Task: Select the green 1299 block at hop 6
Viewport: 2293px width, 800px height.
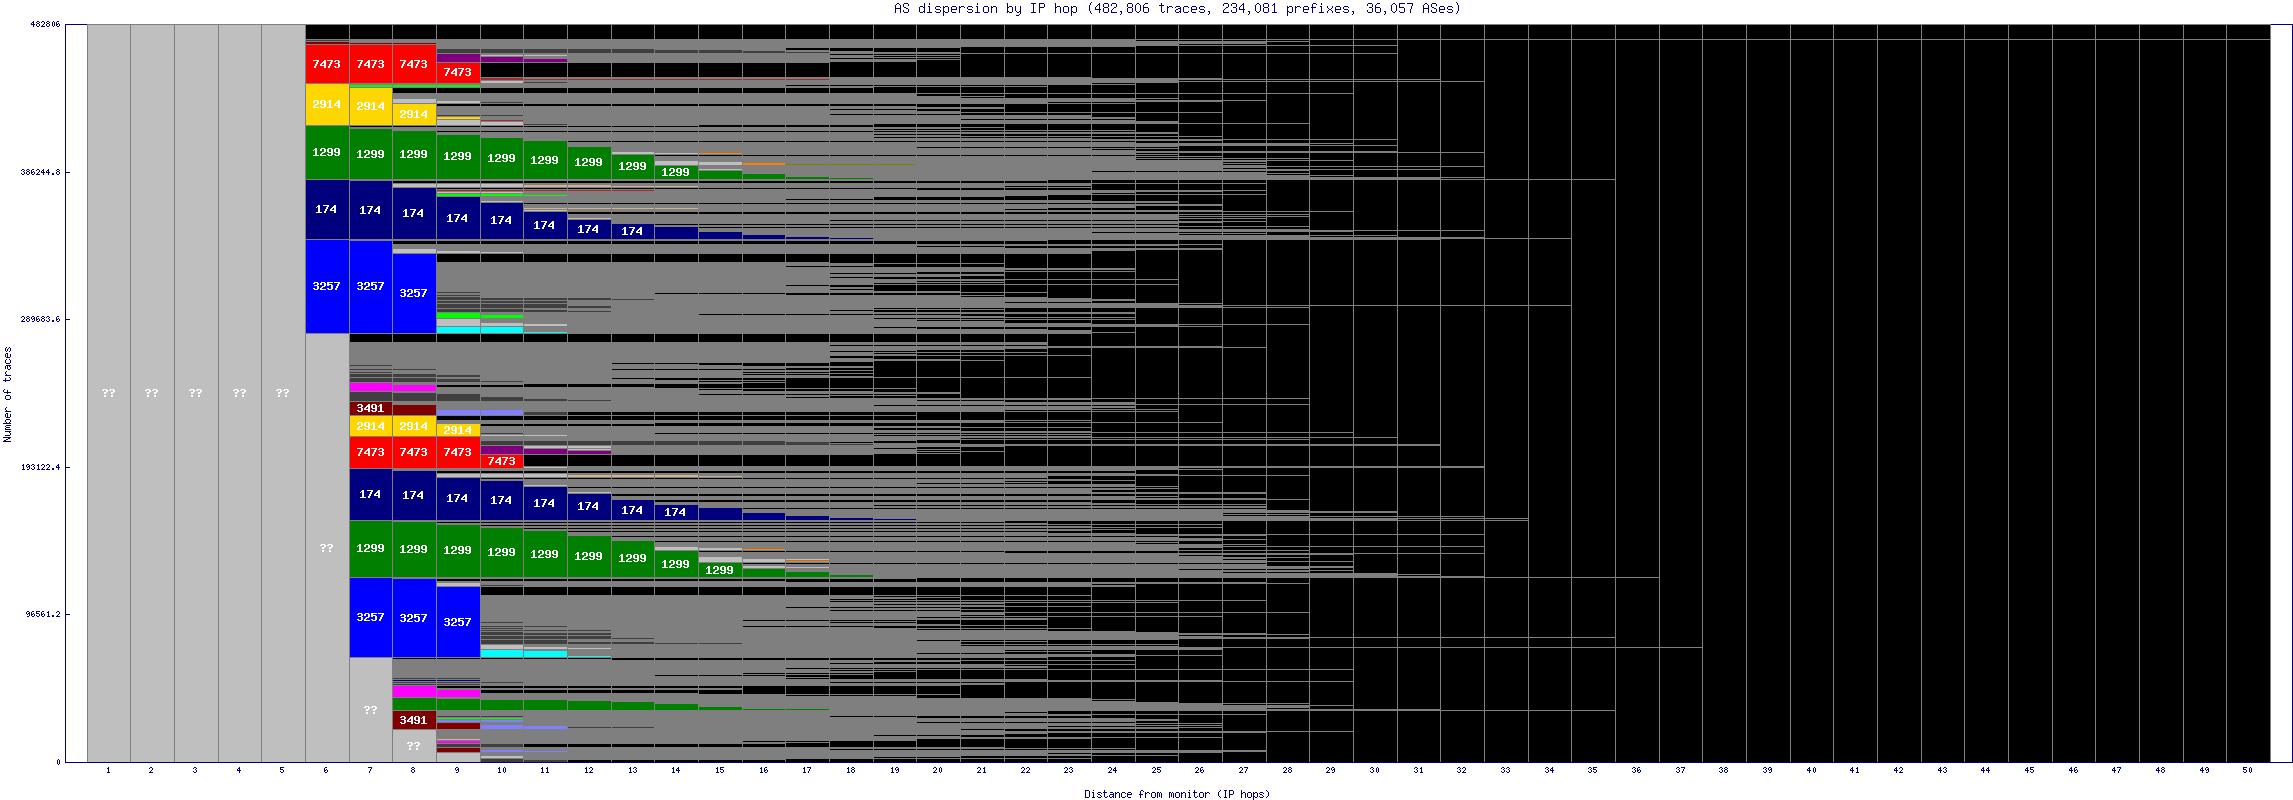Action: (x=327, y=152)
